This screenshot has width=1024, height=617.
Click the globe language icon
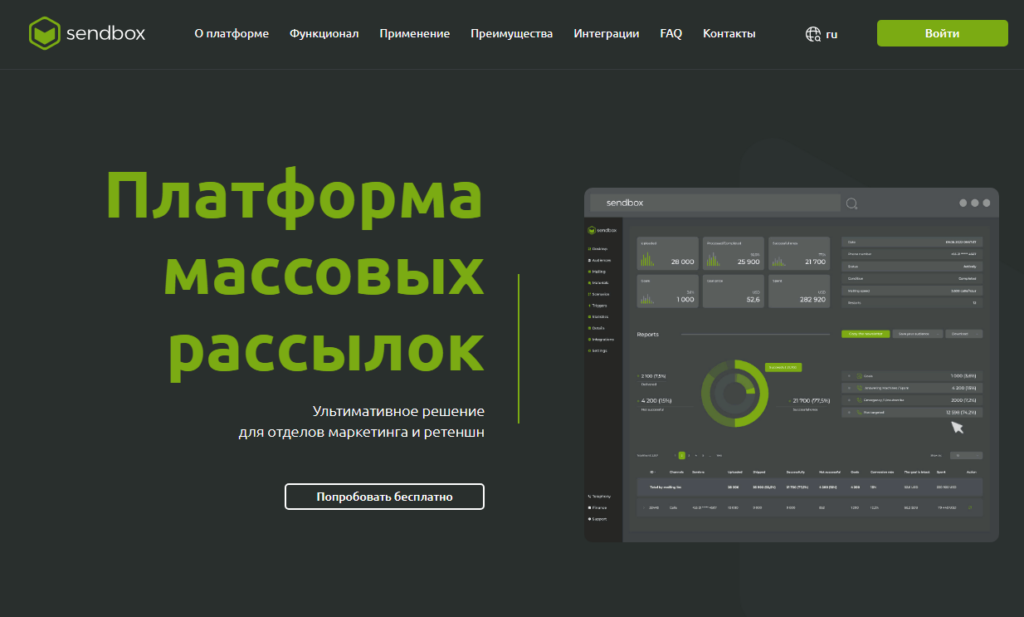click(x=812, y=34)
